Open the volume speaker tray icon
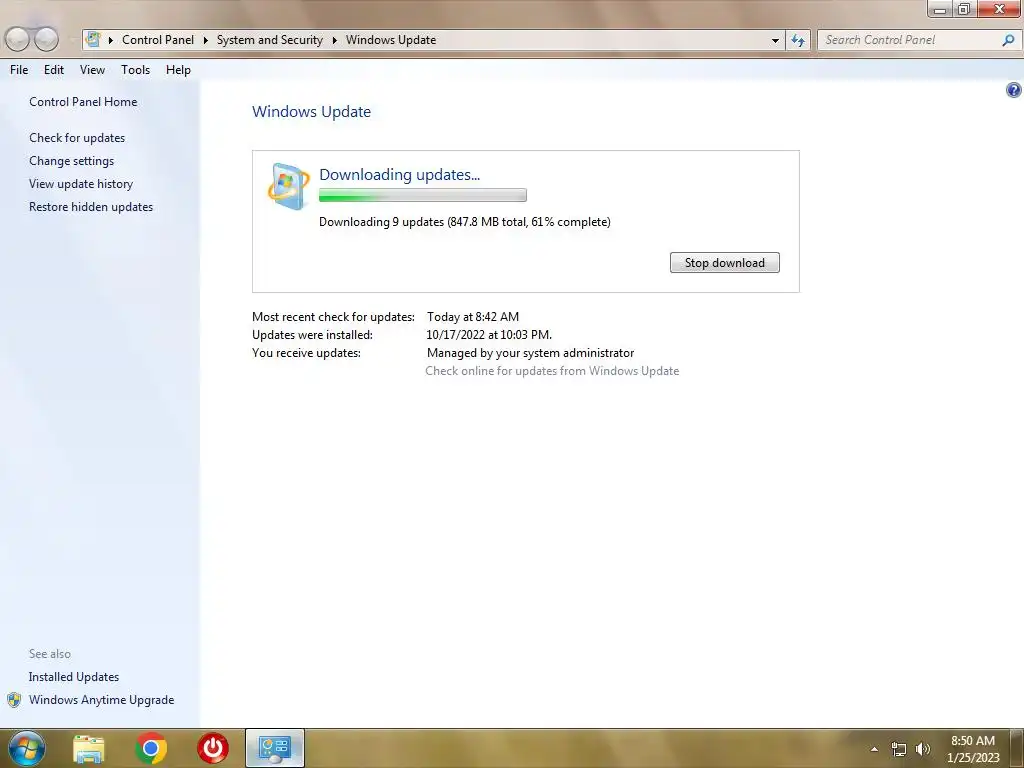Image resolution: width=1024 pixels, height=768 pixels. click(x=922, y=749)
